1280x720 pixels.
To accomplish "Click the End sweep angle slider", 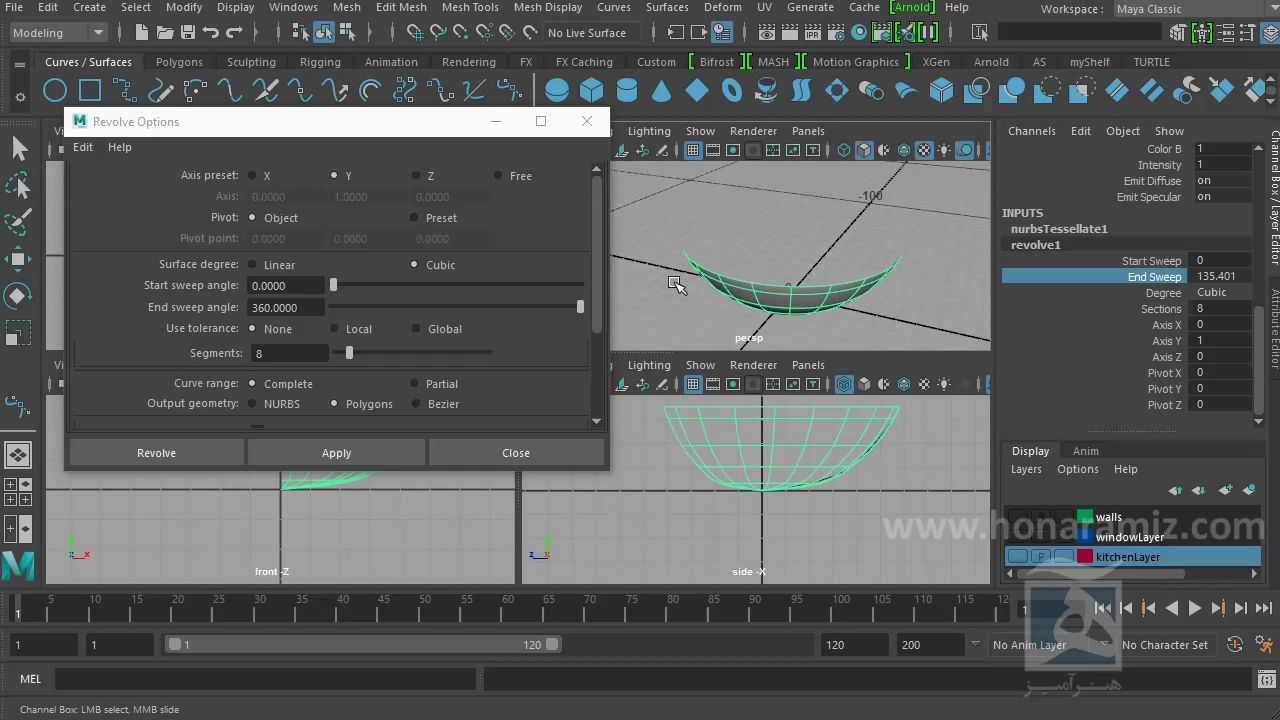I will click(458, 307).
